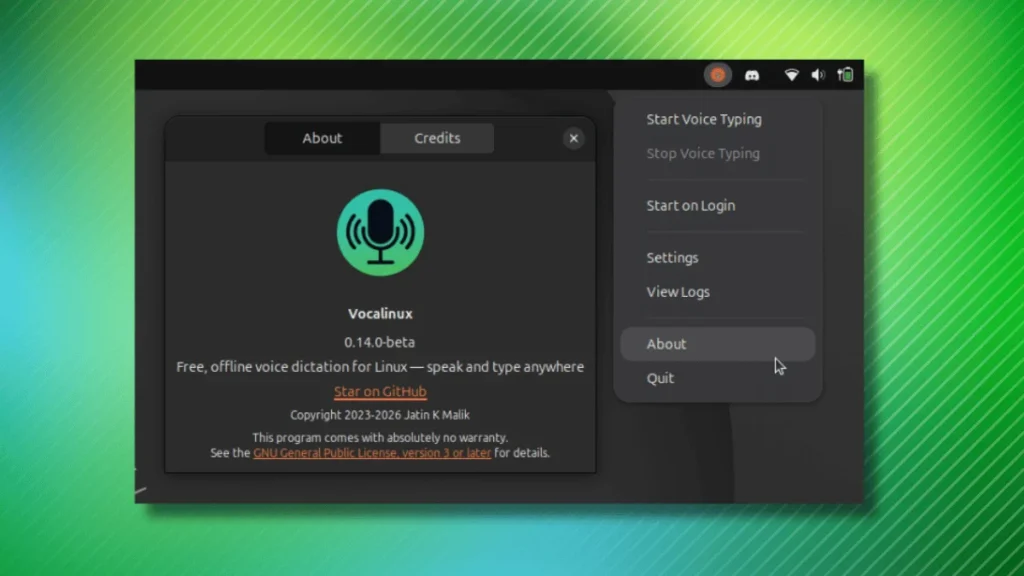Click the Vocalinux orange tray icon
Screen dimensions: 1024x576
pos(717,75)
